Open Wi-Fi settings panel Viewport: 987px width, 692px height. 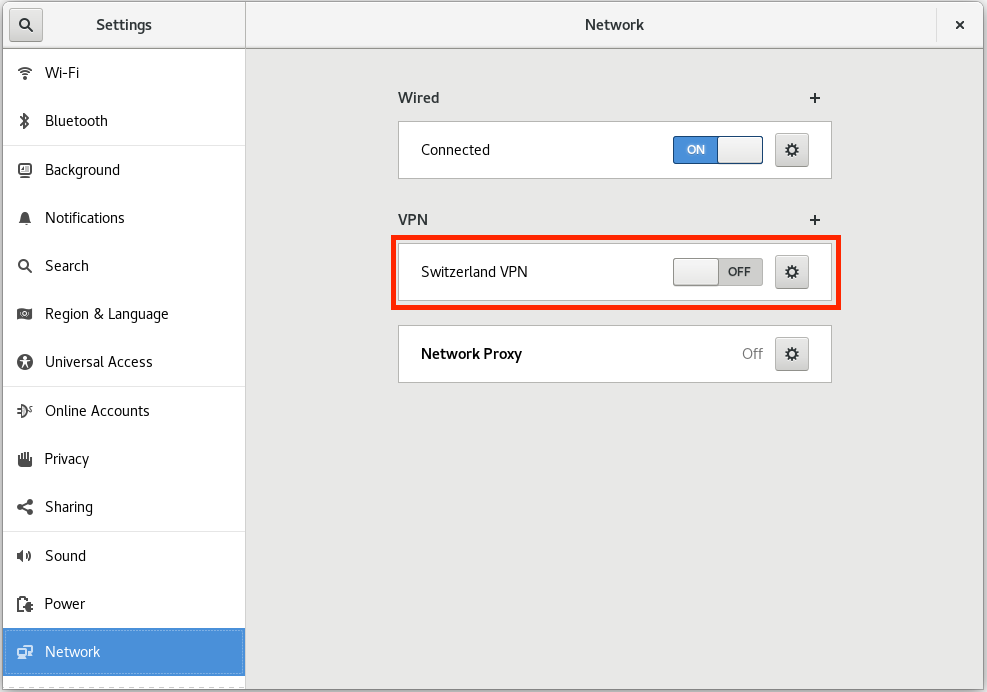[x=124, y=73]
